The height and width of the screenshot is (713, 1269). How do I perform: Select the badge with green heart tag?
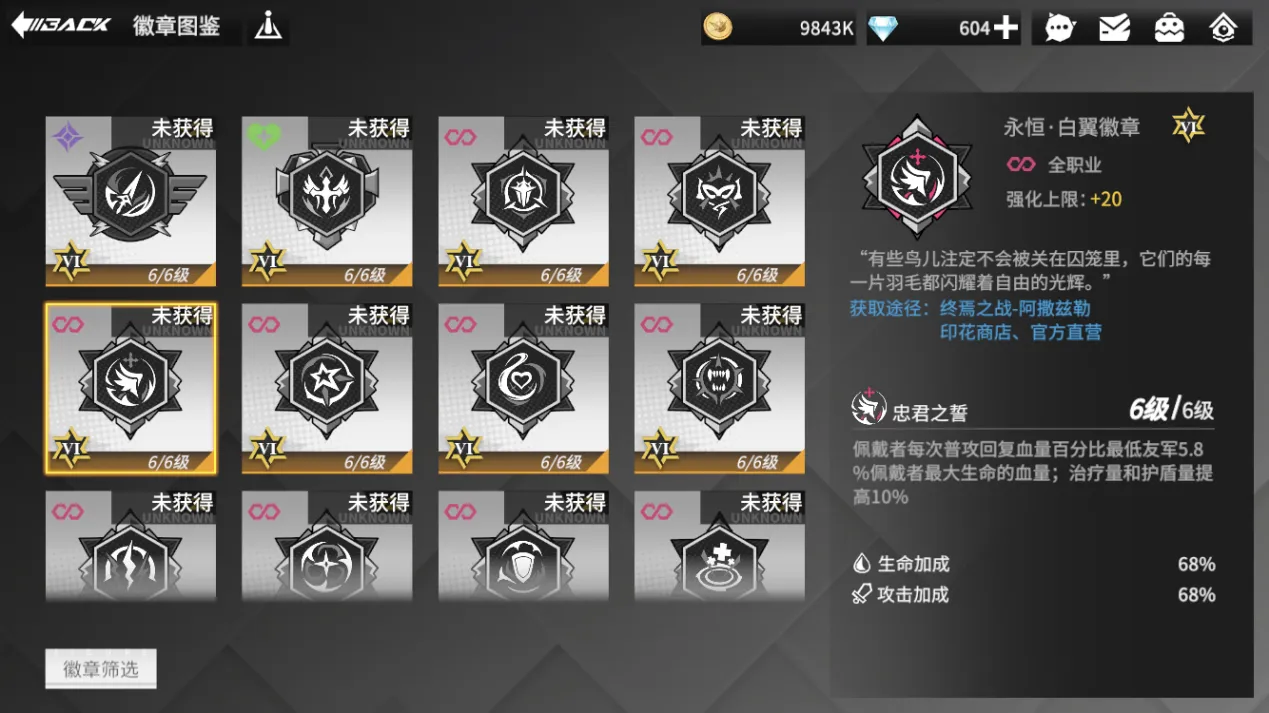coord(327,201)
